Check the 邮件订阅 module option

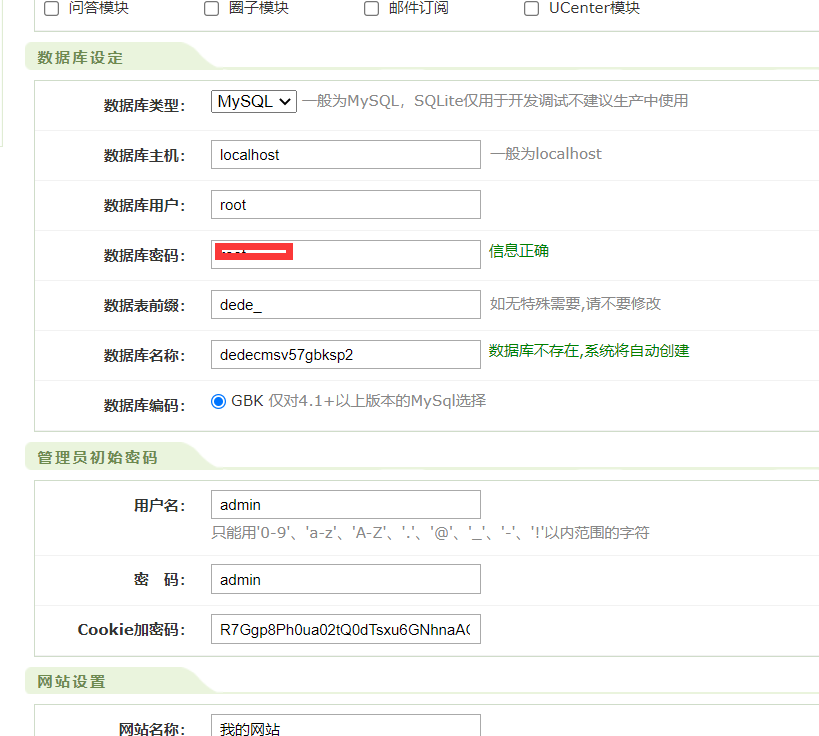tap(371, 8)
